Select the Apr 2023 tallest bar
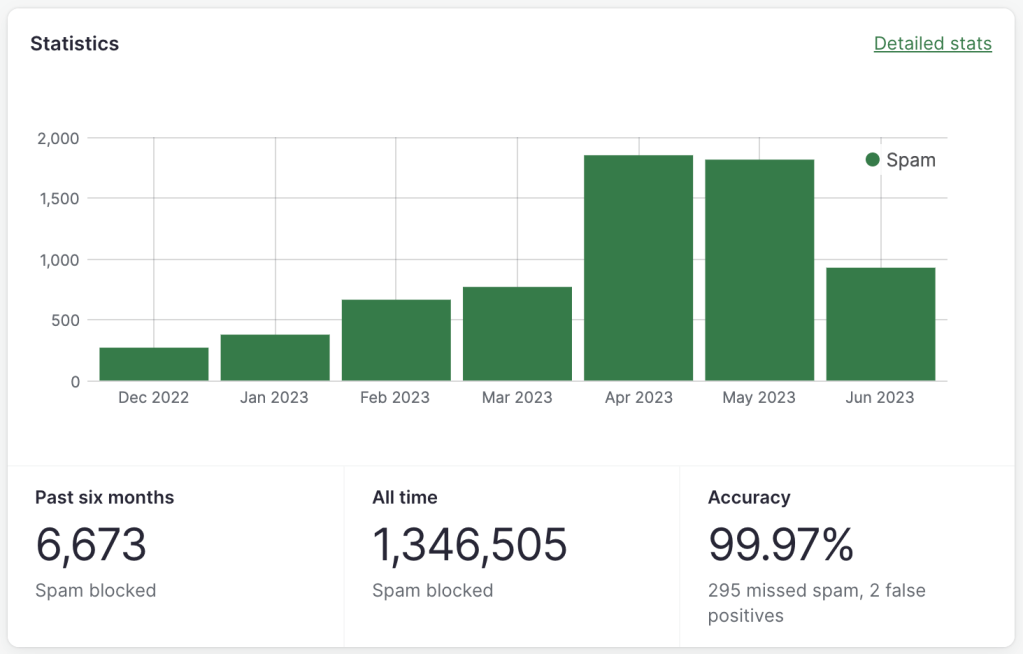Screen dimensions: 1023x654 coord(638,268)
